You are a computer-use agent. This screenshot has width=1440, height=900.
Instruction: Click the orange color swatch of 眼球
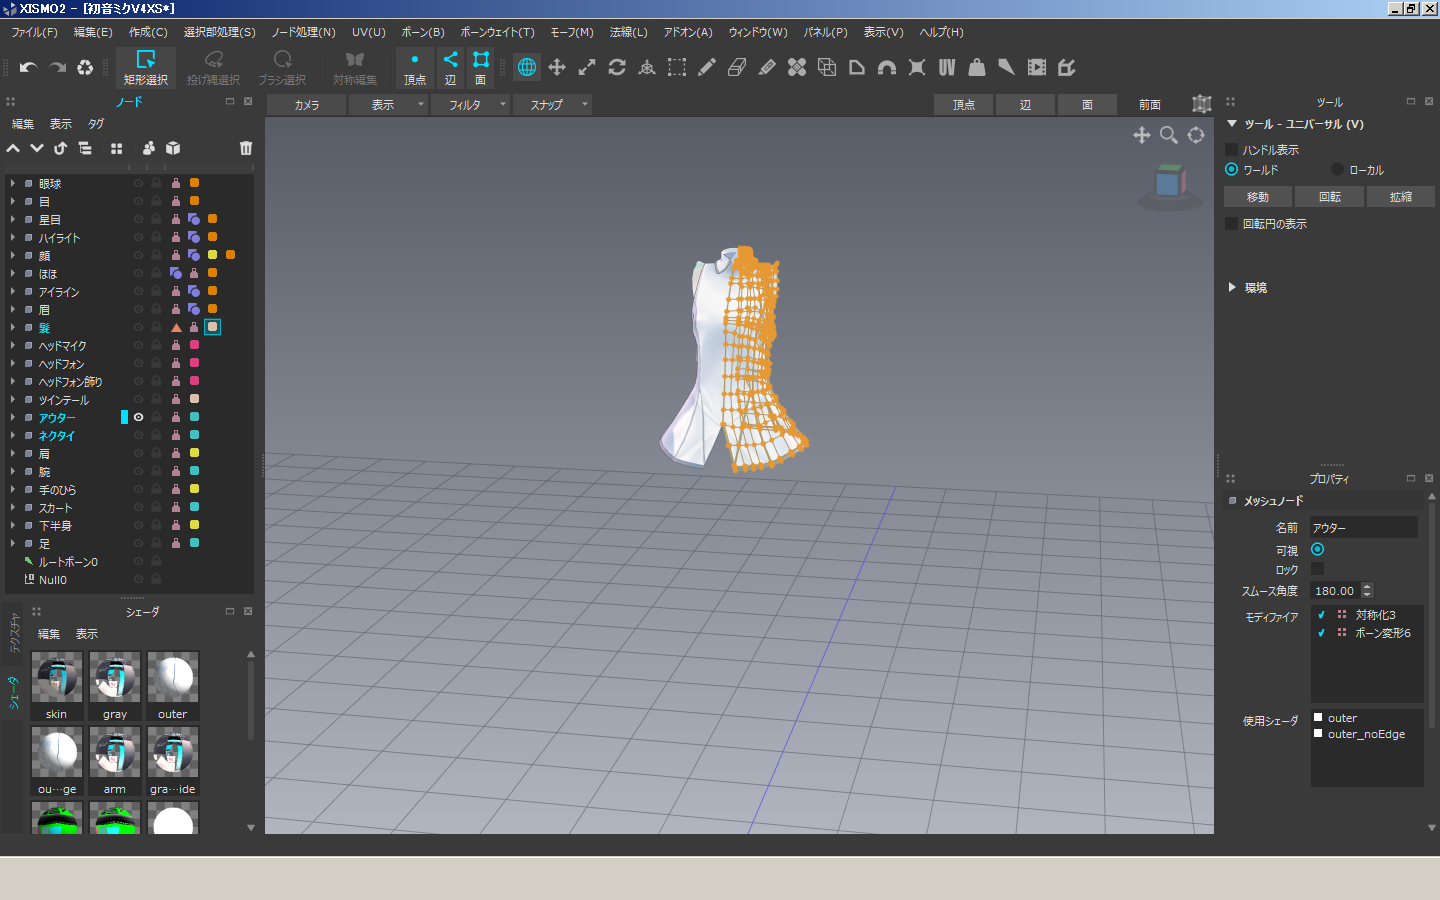[x=194, y=183]
